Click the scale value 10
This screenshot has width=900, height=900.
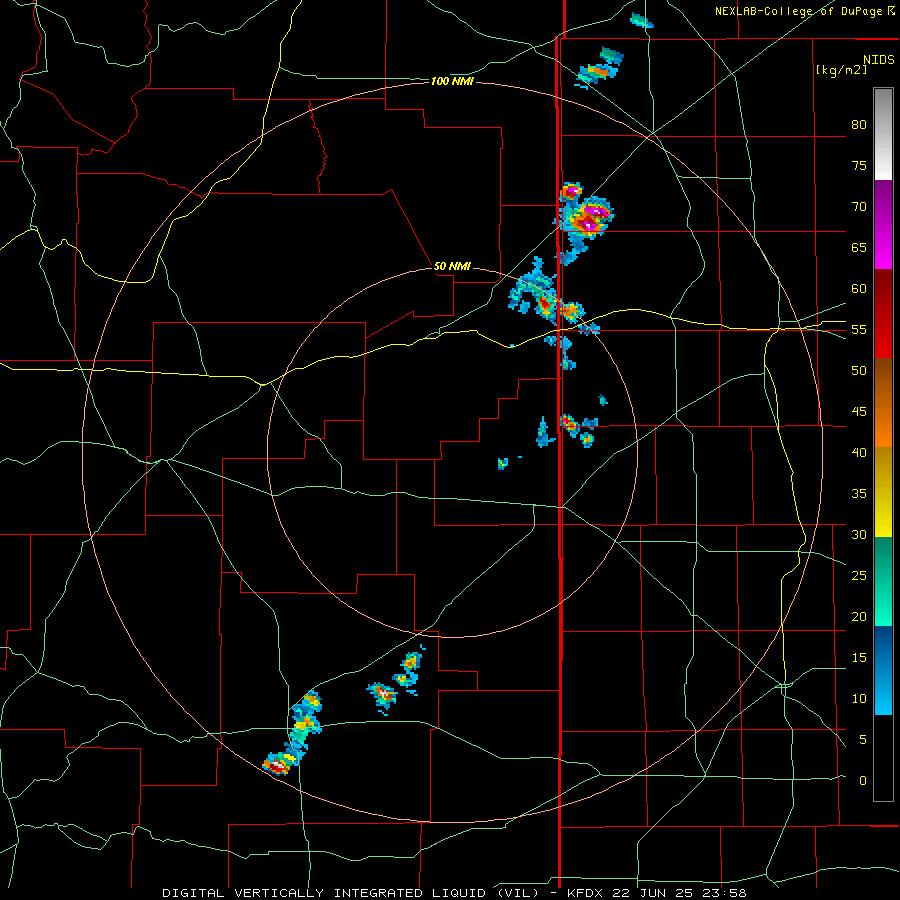click(x=859, y=699)
